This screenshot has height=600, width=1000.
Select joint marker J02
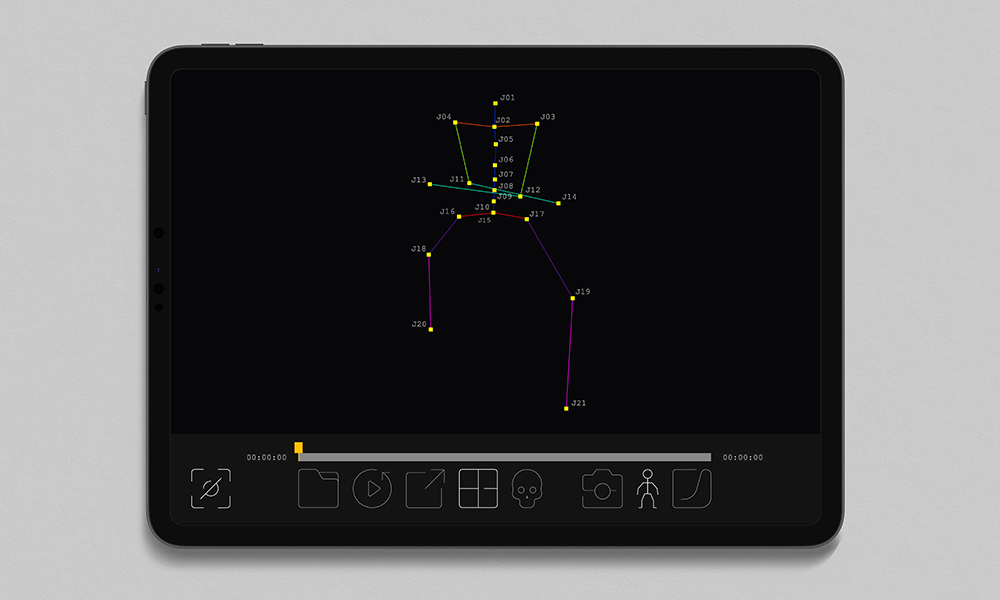[x=494, y=127]
